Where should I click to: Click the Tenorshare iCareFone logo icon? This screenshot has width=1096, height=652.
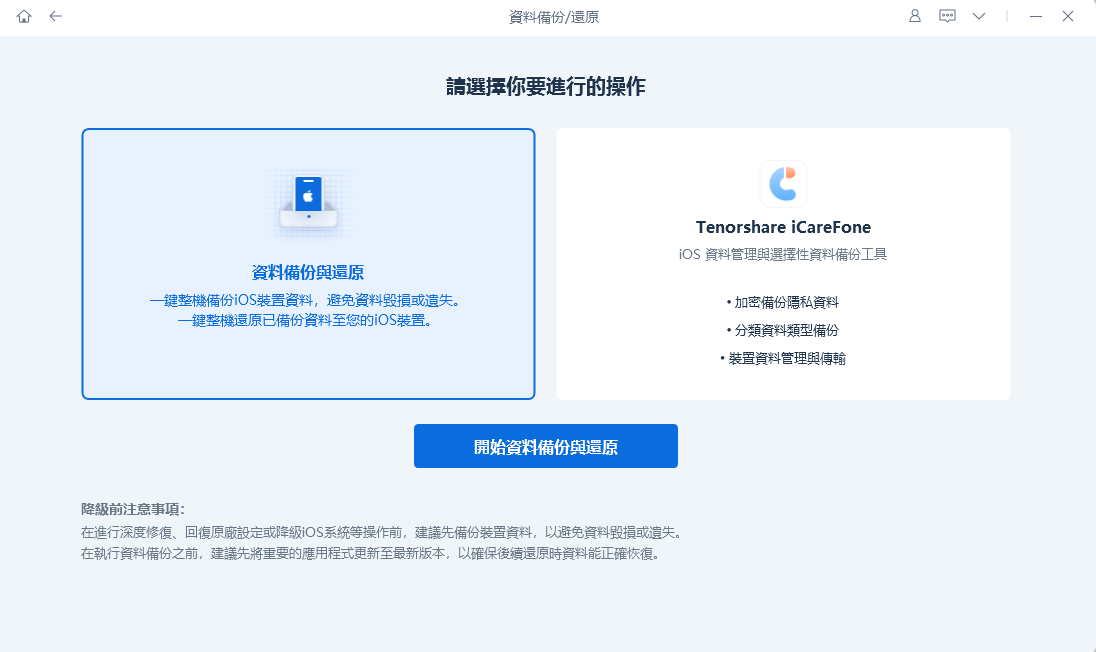(x=783, y=184)
